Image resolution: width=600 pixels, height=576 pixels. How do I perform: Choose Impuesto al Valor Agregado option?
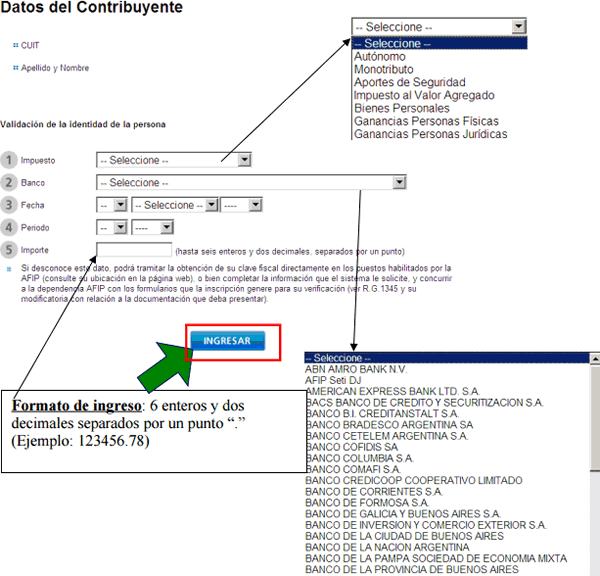(x=424, y=95)
